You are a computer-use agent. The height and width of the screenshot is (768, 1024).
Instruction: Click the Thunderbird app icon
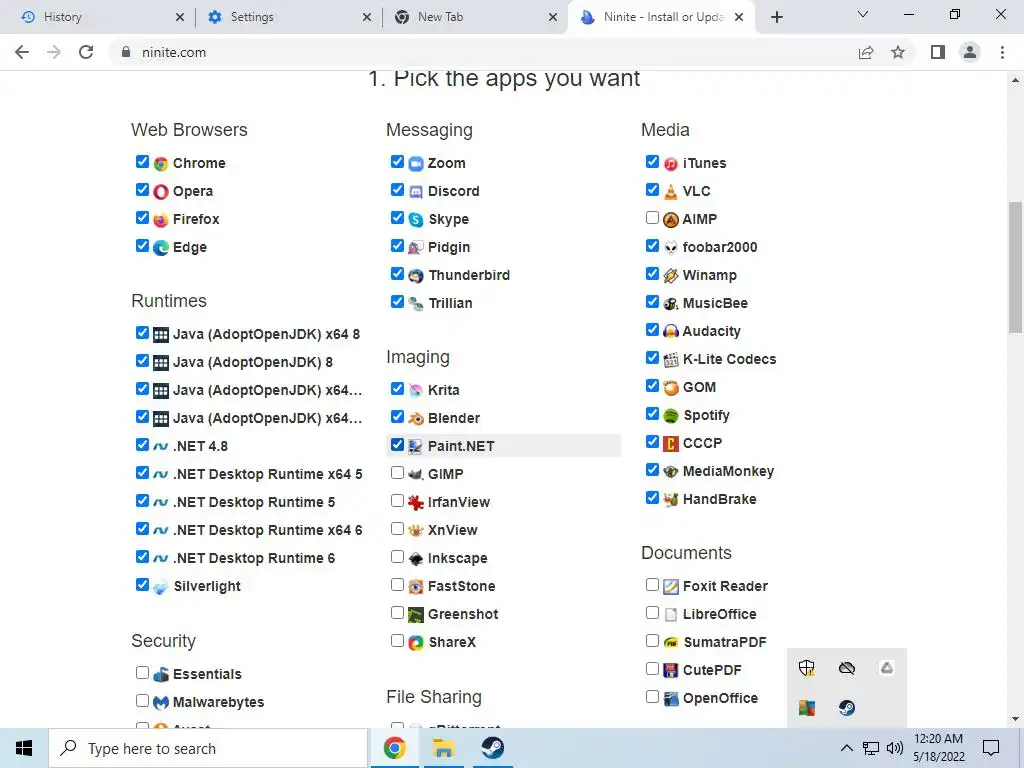pyautogui.click(x=416, y=276)
